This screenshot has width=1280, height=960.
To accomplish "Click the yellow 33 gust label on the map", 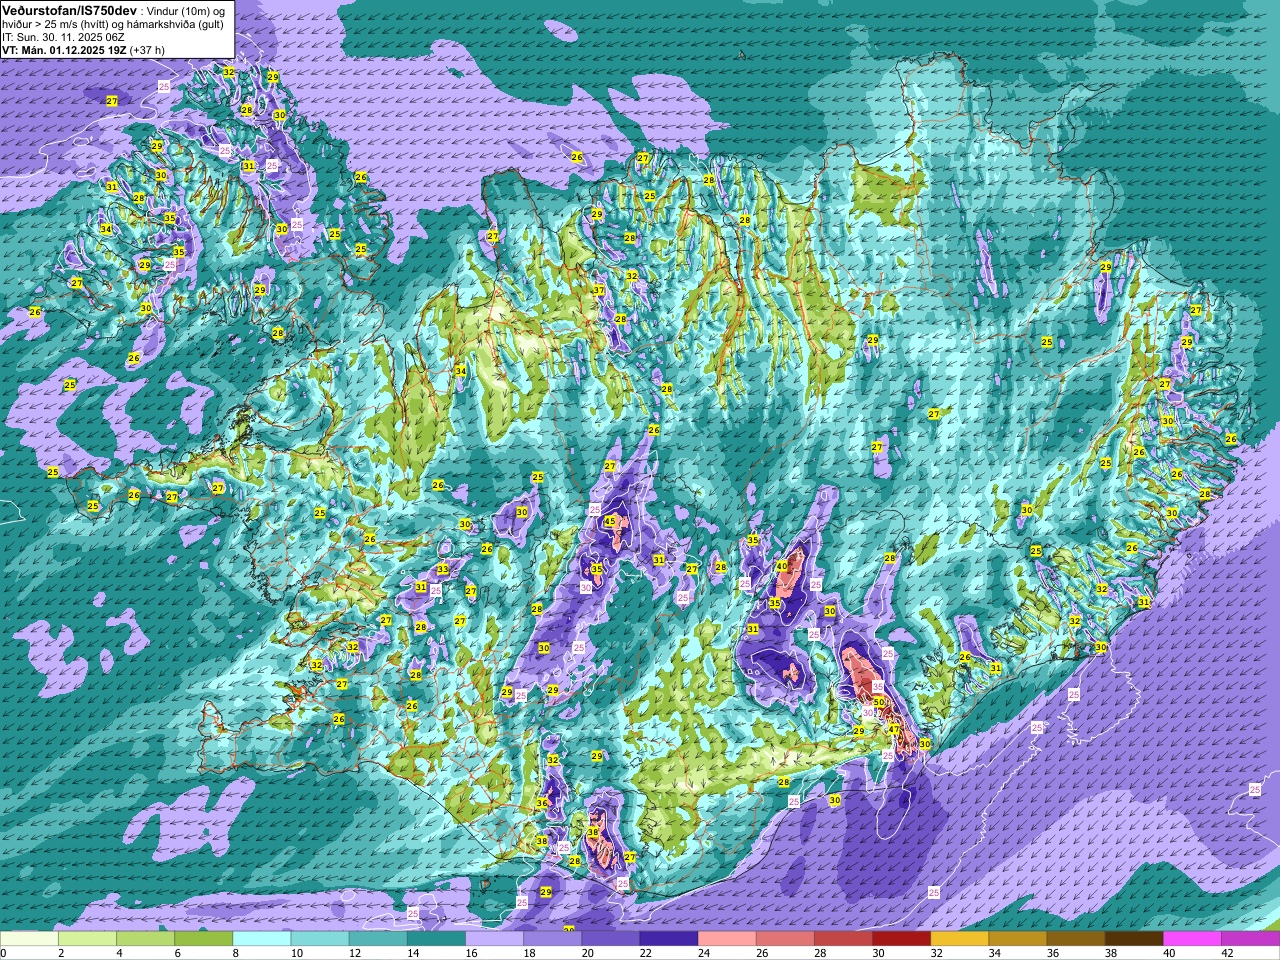I will point(442,569).
